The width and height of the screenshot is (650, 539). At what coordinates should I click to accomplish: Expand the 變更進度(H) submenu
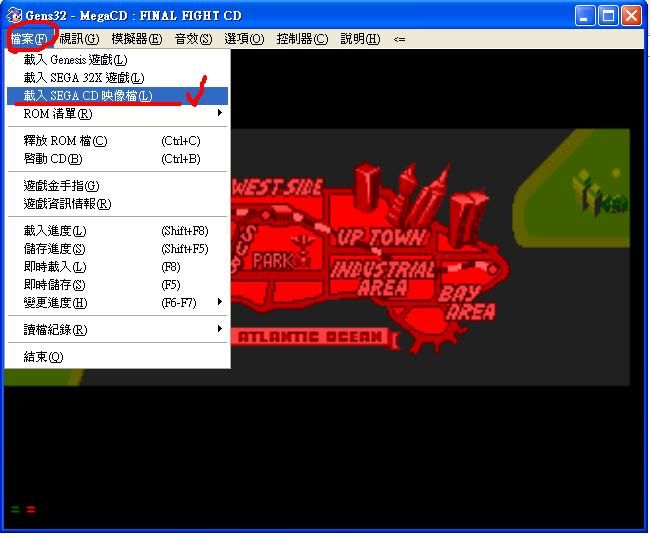(117, 303)
